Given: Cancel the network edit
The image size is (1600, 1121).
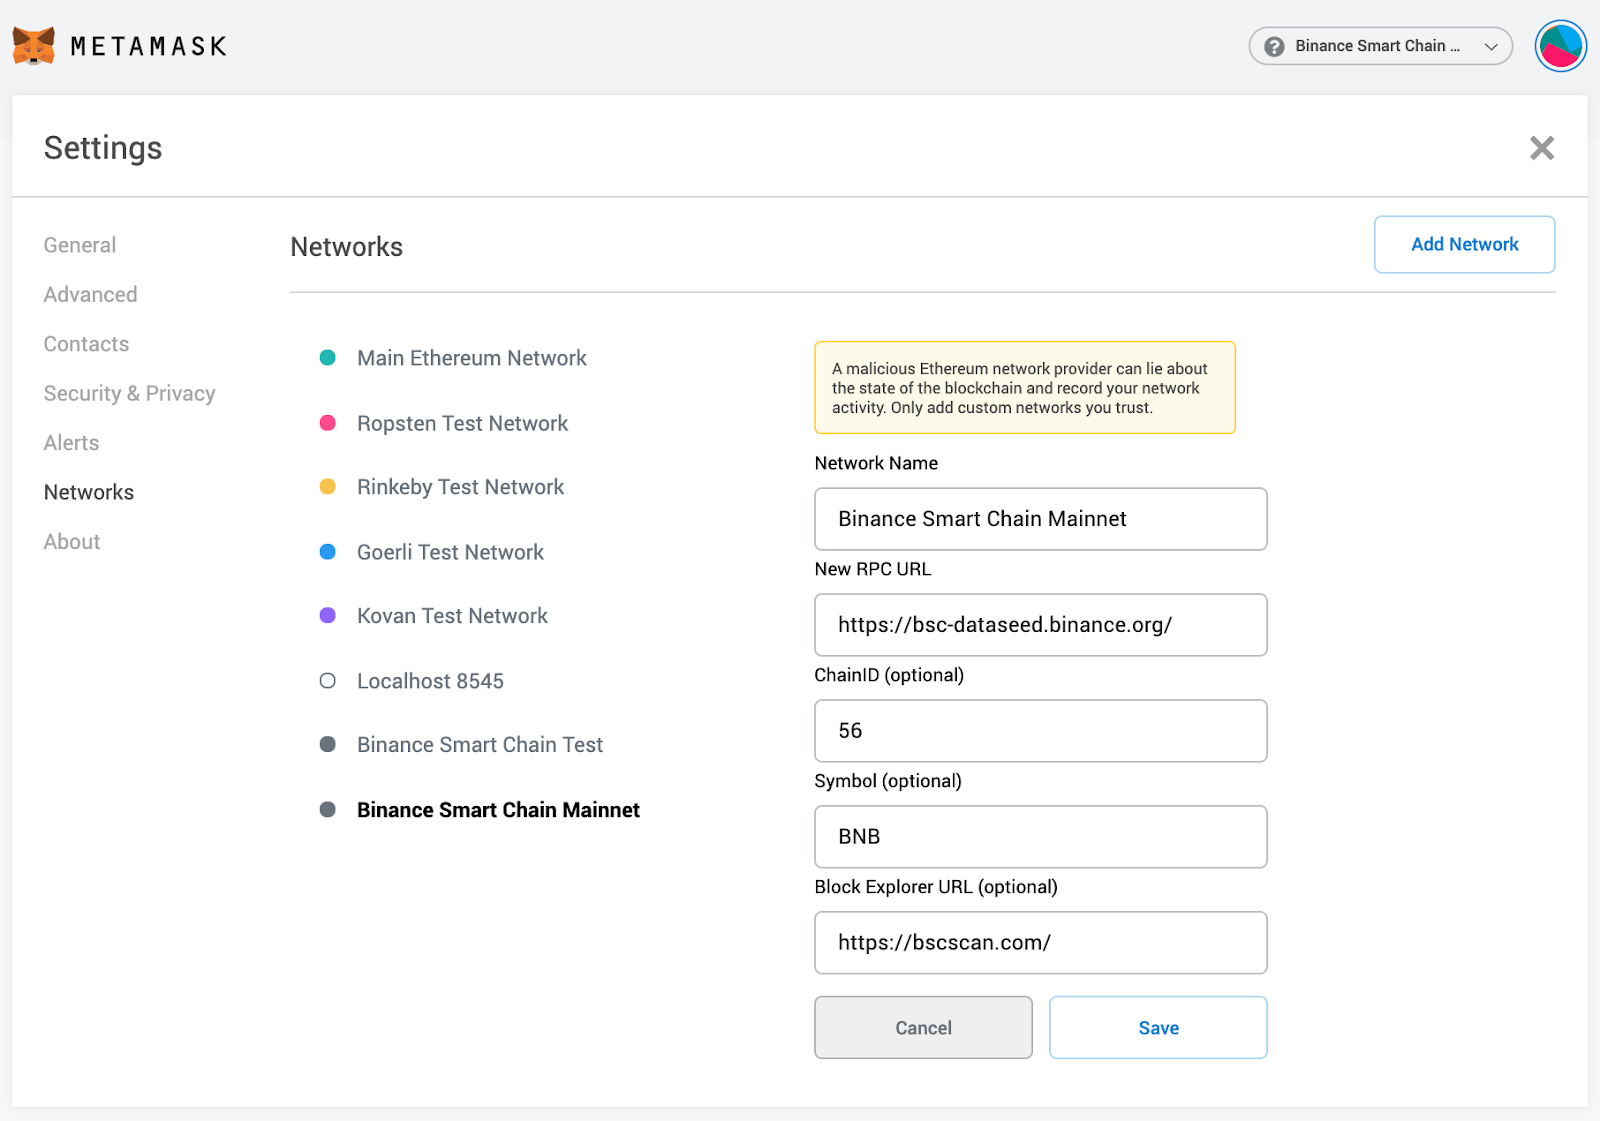Looking at the screenshot, I should [x=923, y=1027].
